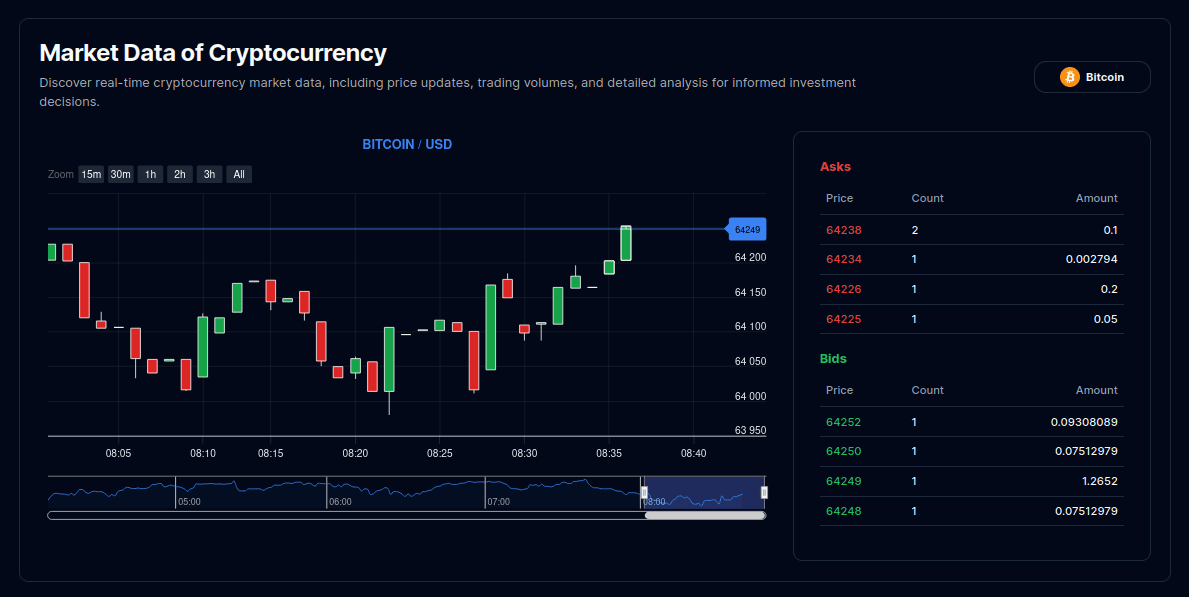Image resolution: width=1189 pixels, height=597 pixels.
Task: Click the orange Bitcoin logo icon
Action: (1069, 77)
